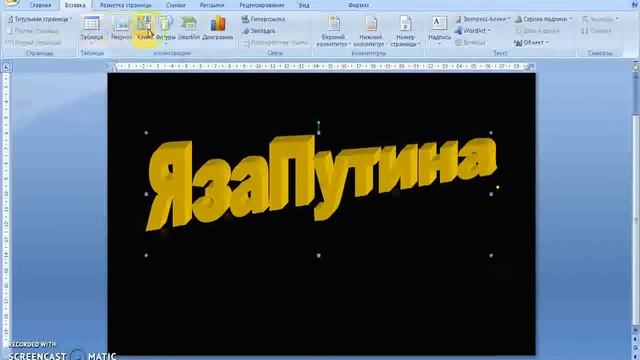
Task: Click the Страницы group label
Action: (39, 53)
